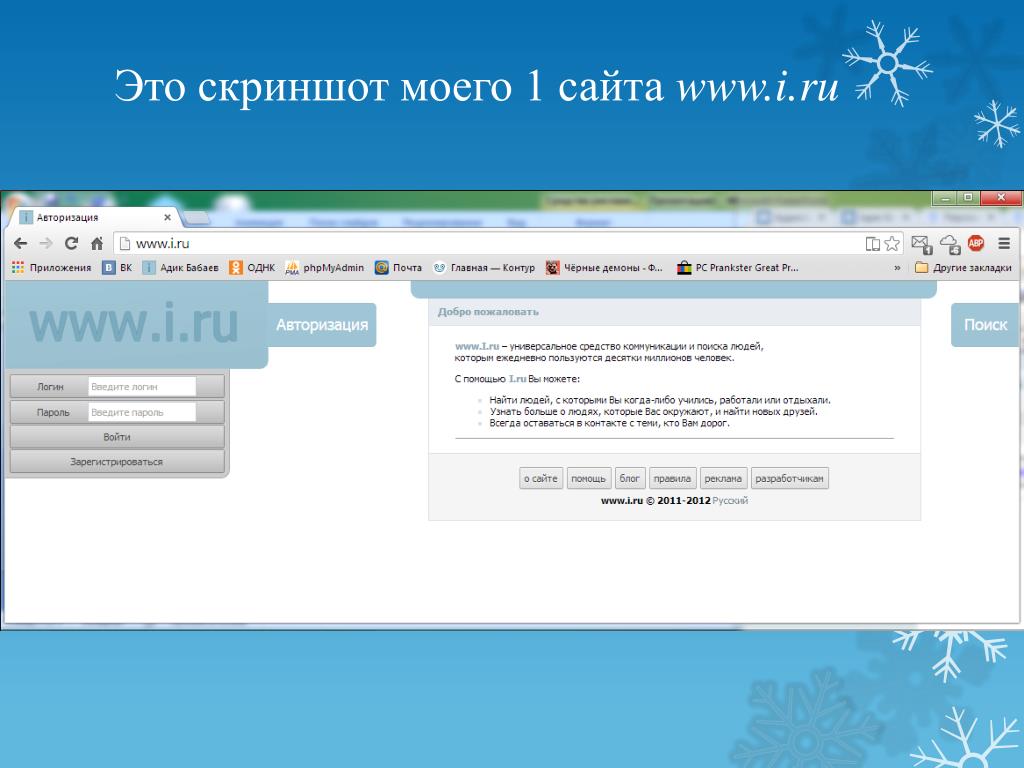Open the Другие закладки folder

click(963, 268)
